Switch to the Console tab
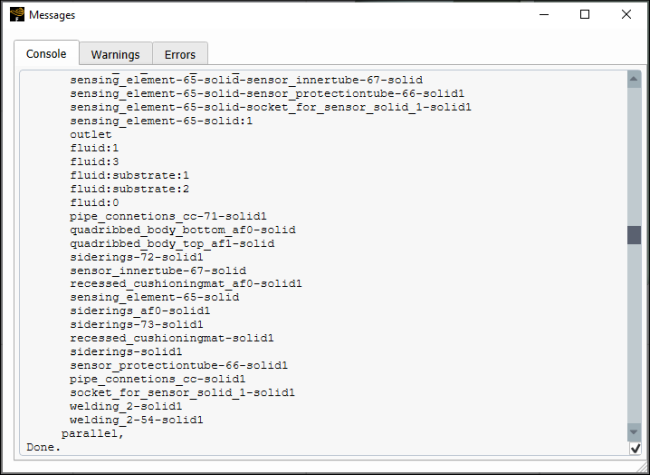The image size is (650, 475). 46,53
